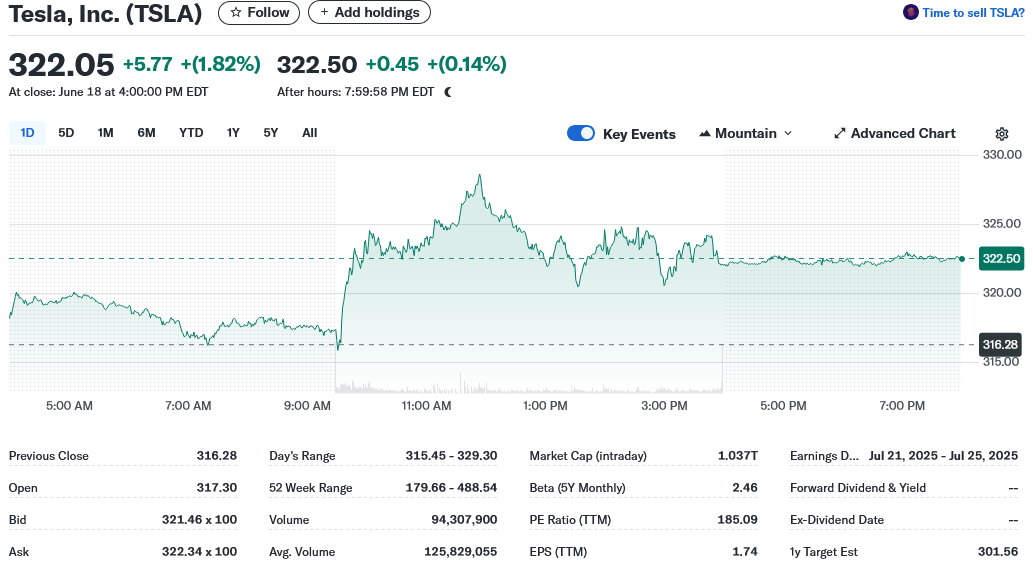Click the Avg. Volume value 125,829,055

pyautogui.click(x=461, y=552)
